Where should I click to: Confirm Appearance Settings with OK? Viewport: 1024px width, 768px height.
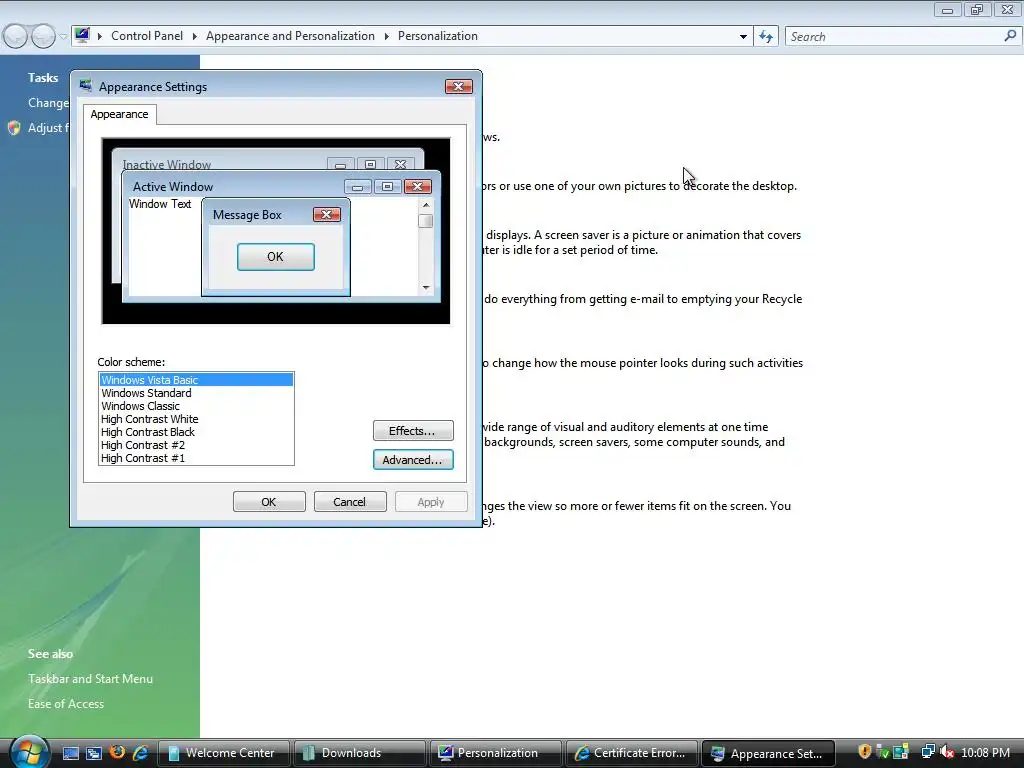click(269, 502)
